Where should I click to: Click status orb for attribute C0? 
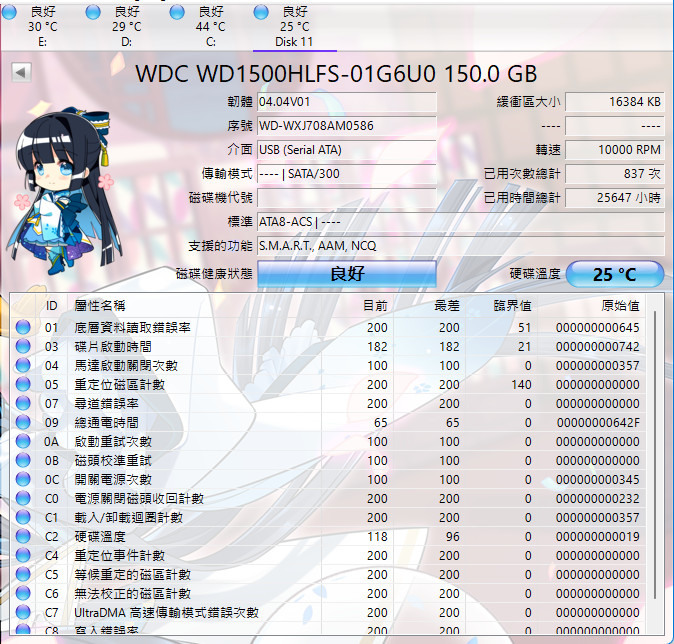pos(23,498)
